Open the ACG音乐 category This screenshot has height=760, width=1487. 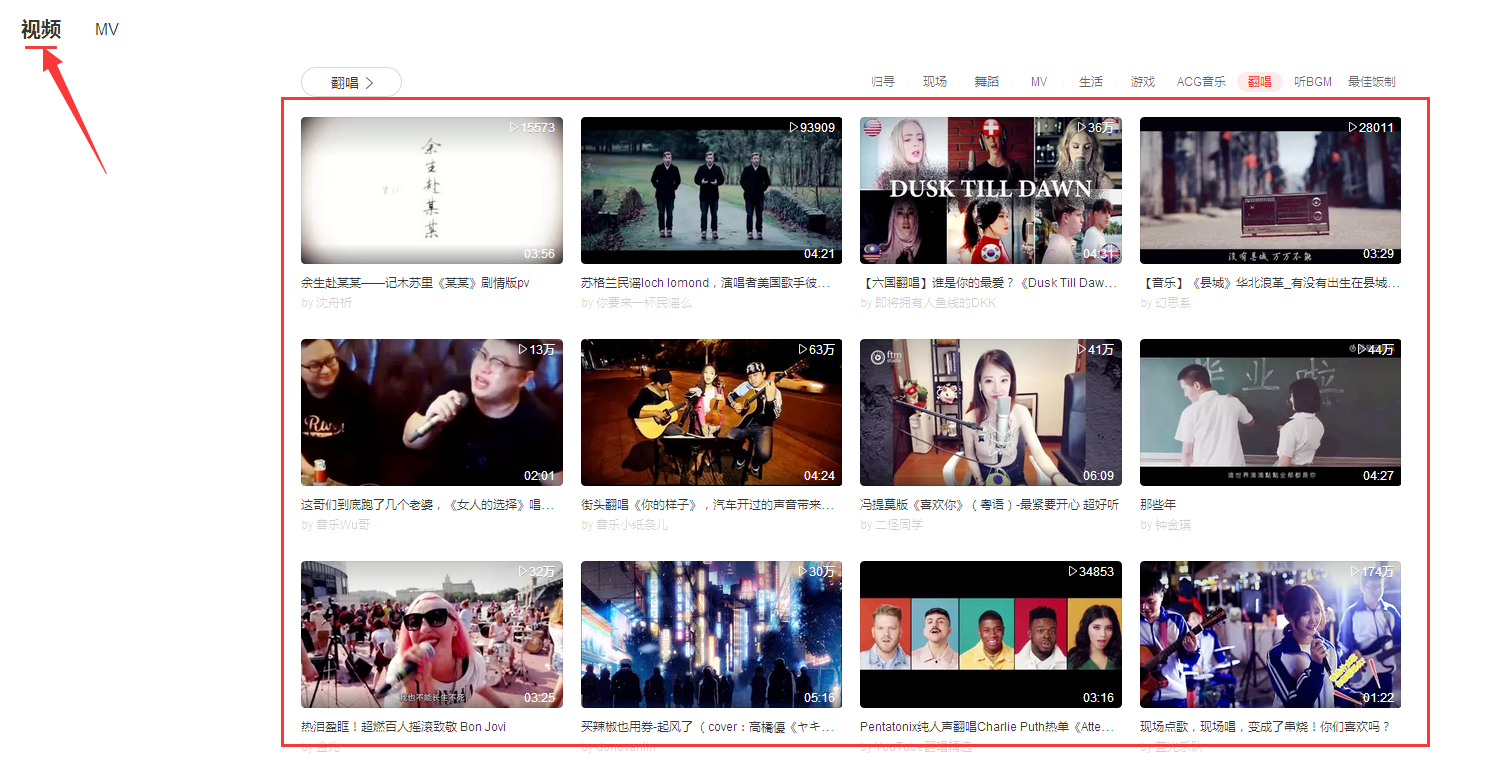pyautogui.click(x=1201, y=82)
